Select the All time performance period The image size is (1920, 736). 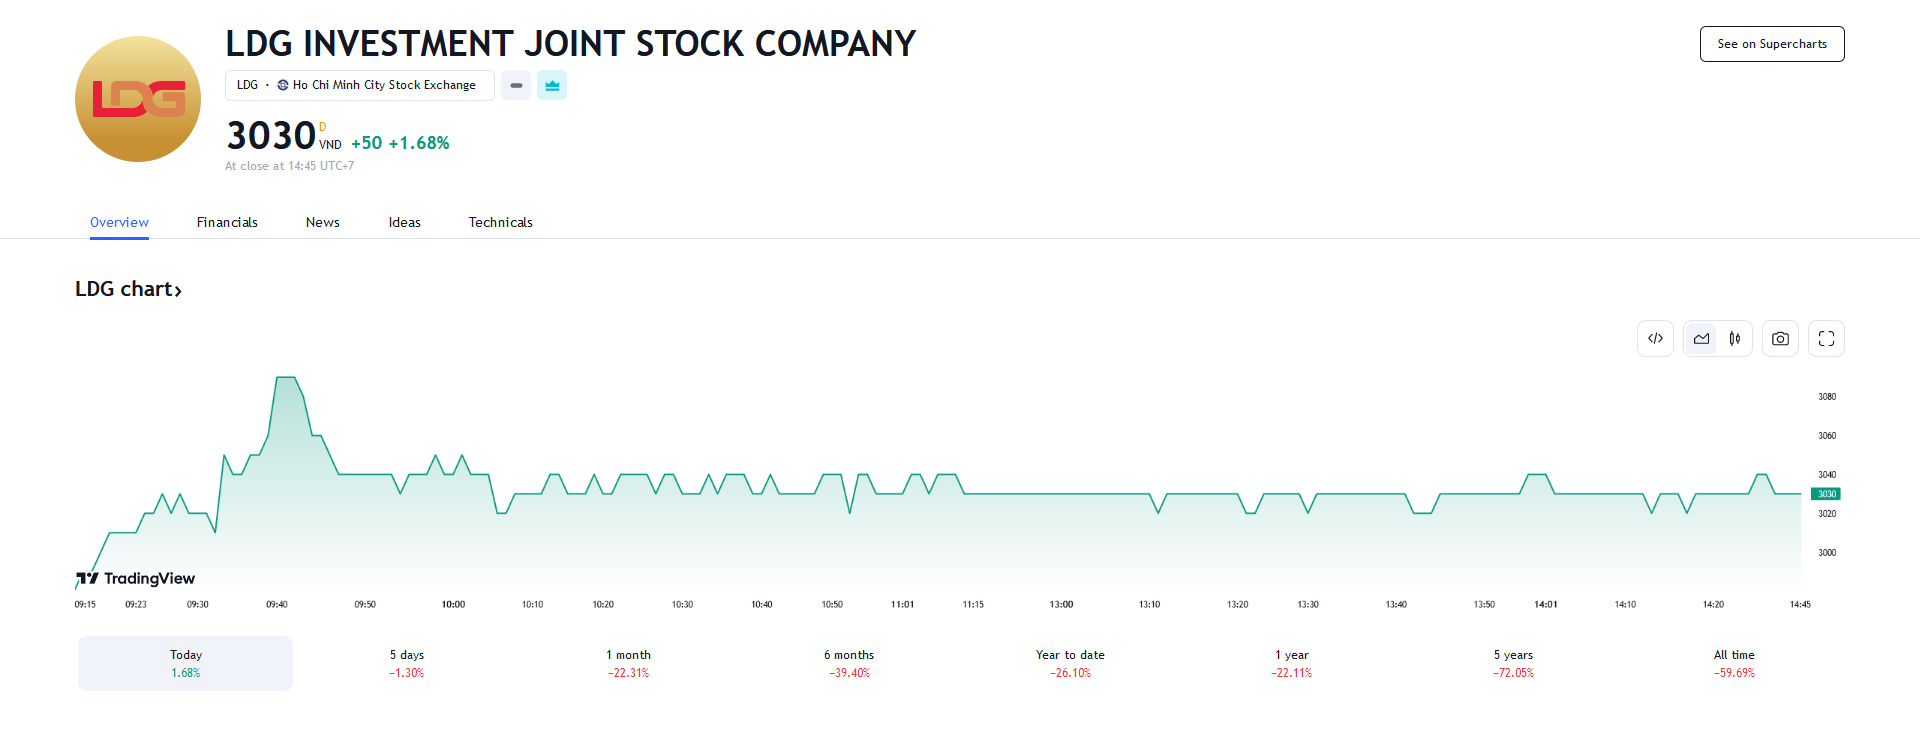[1734, 663]
